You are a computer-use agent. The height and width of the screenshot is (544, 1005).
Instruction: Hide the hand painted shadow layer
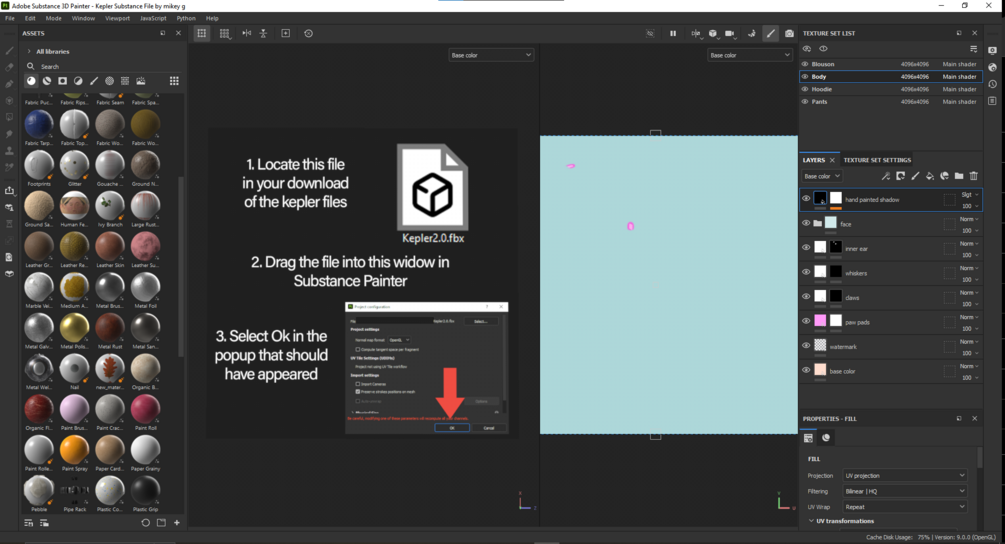coord(806,199)
